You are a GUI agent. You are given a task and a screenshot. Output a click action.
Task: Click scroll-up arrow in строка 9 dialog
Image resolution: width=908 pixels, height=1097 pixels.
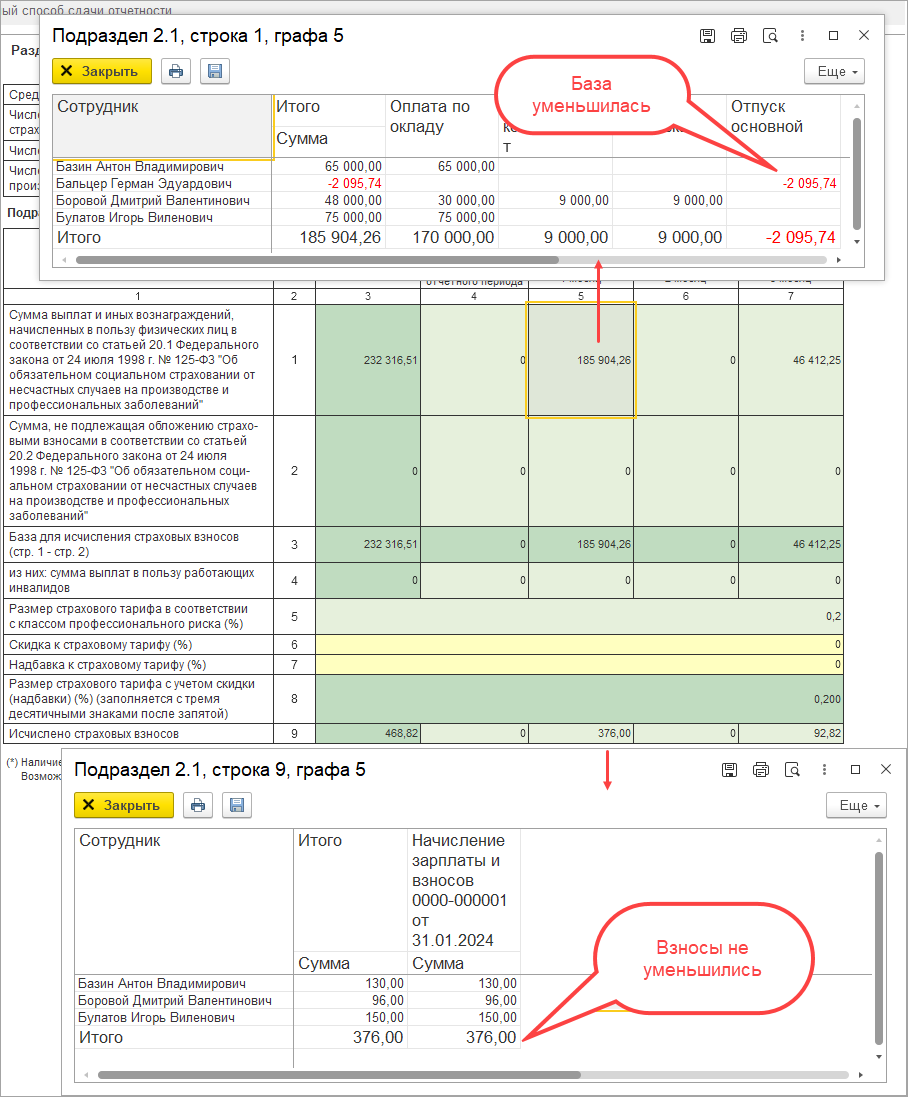coord(879,840)
